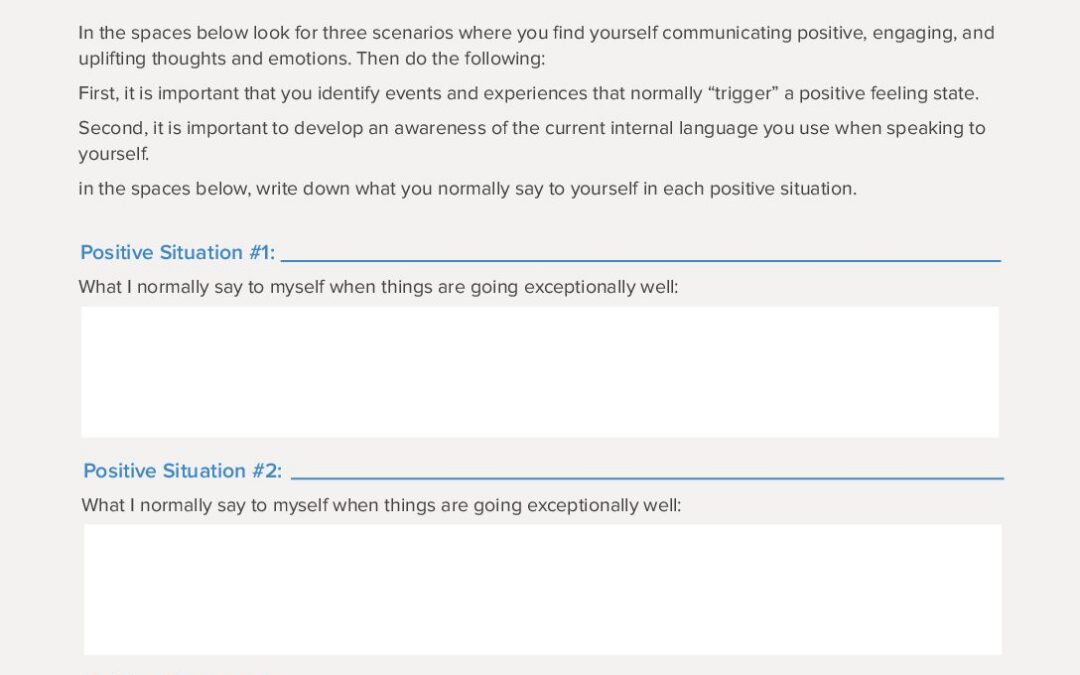This screenshot has width=1080, height=675.
Task: Click the answer box under Positive Situation #1
Action: [540, 372]
